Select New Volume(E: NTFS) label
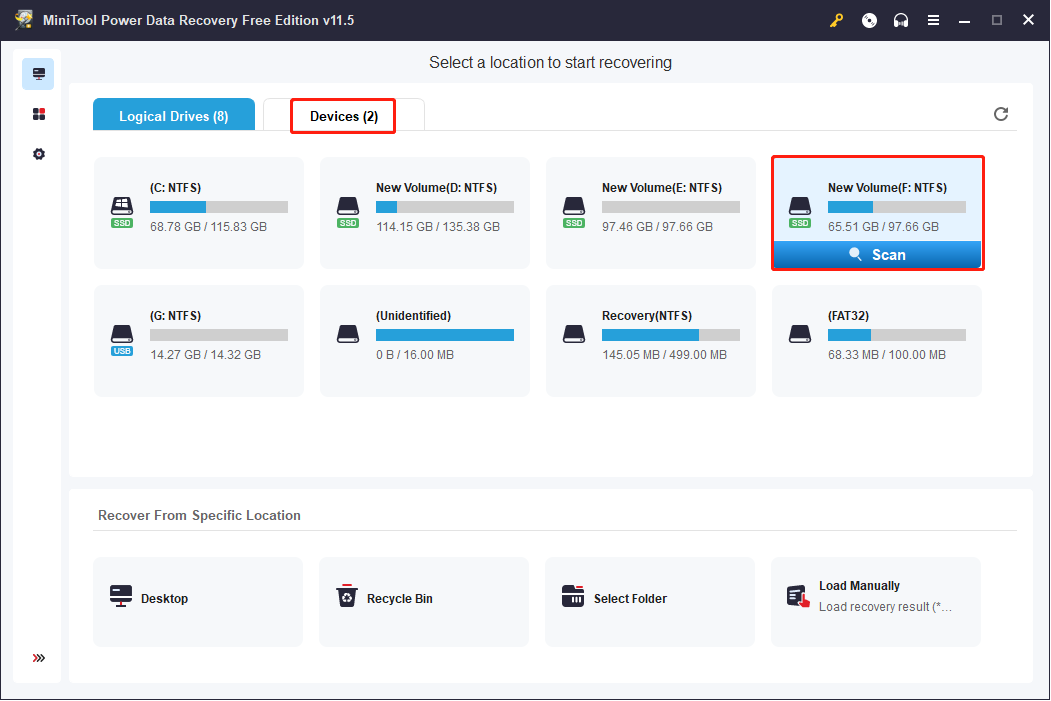This screenshot has width=1051, height=701. (662, 188)
